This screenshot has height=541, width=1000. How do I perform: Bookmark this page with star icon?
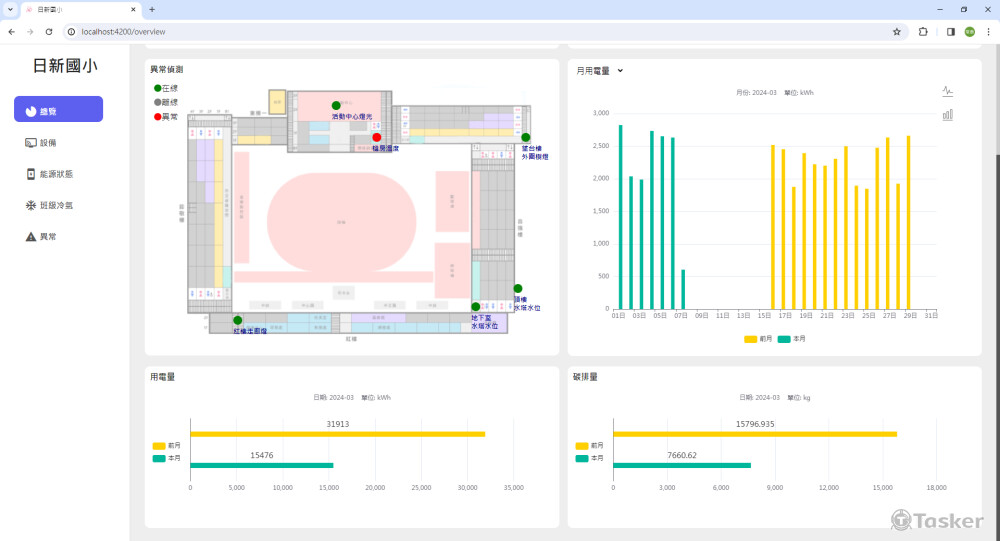click(897, 31)
